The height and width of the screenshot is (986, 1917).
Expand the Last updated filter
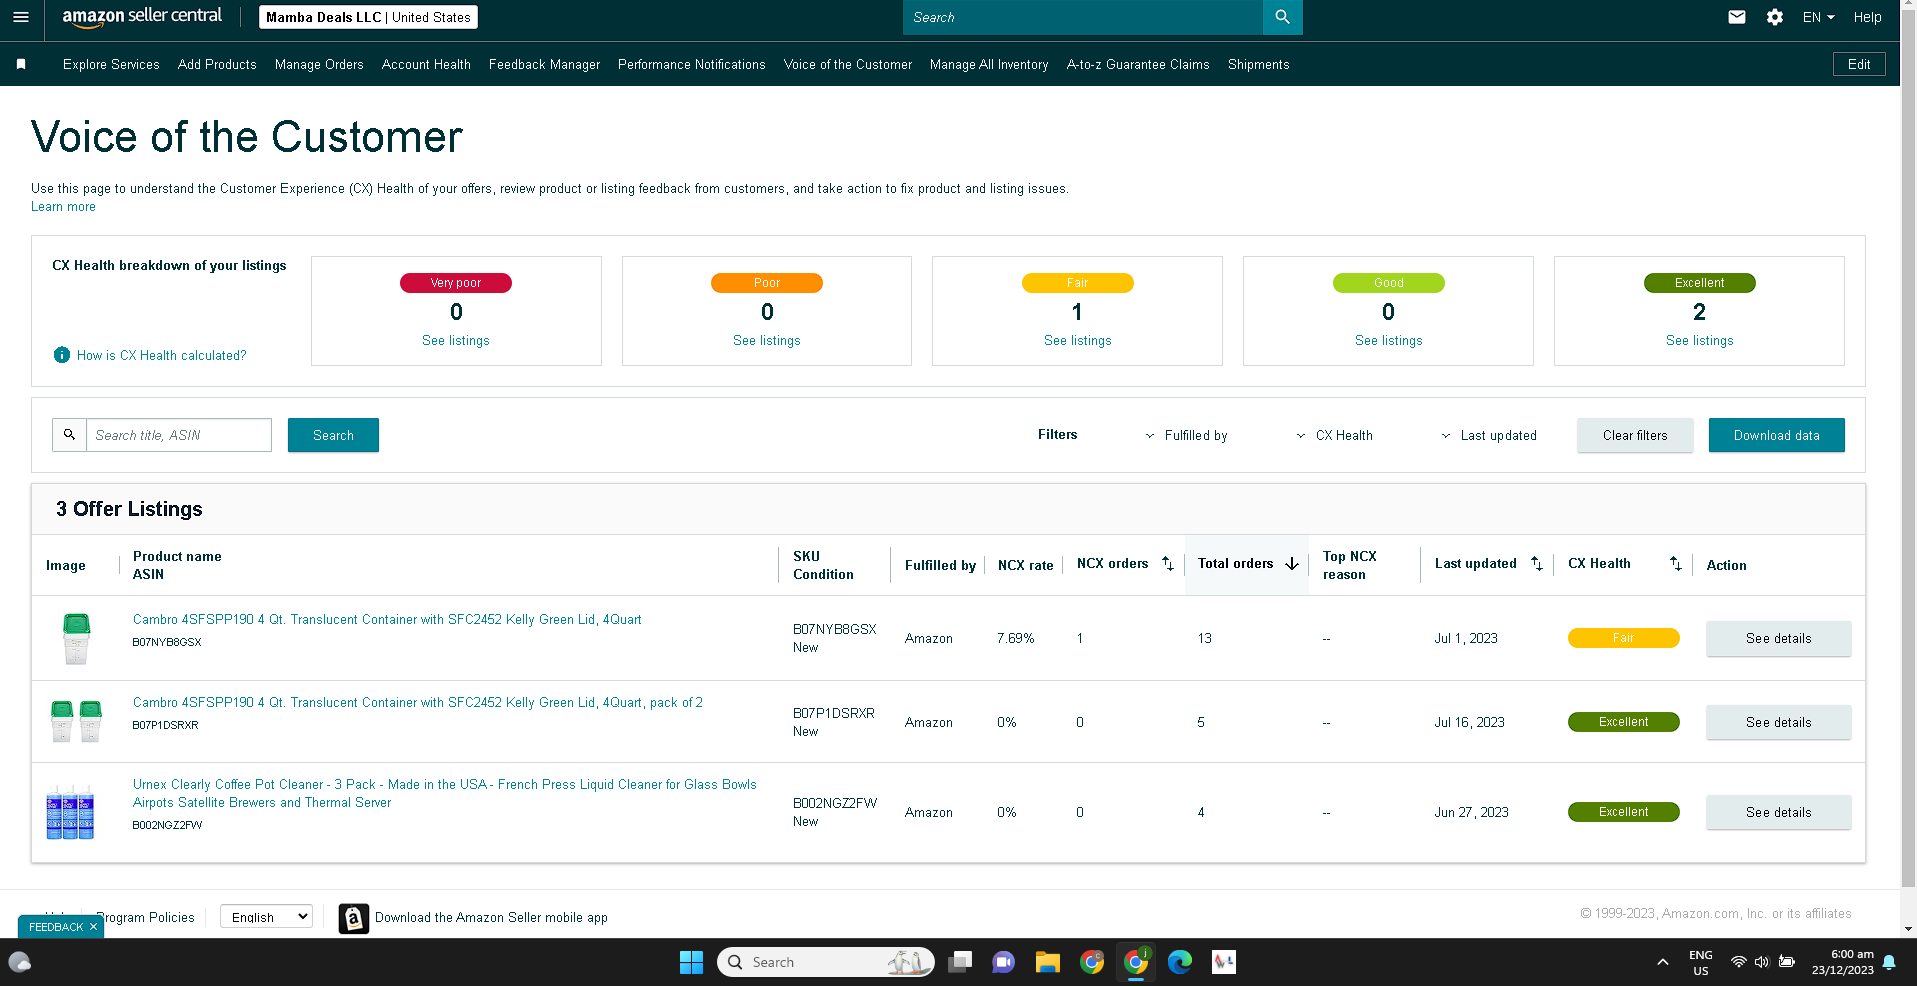1489,435
